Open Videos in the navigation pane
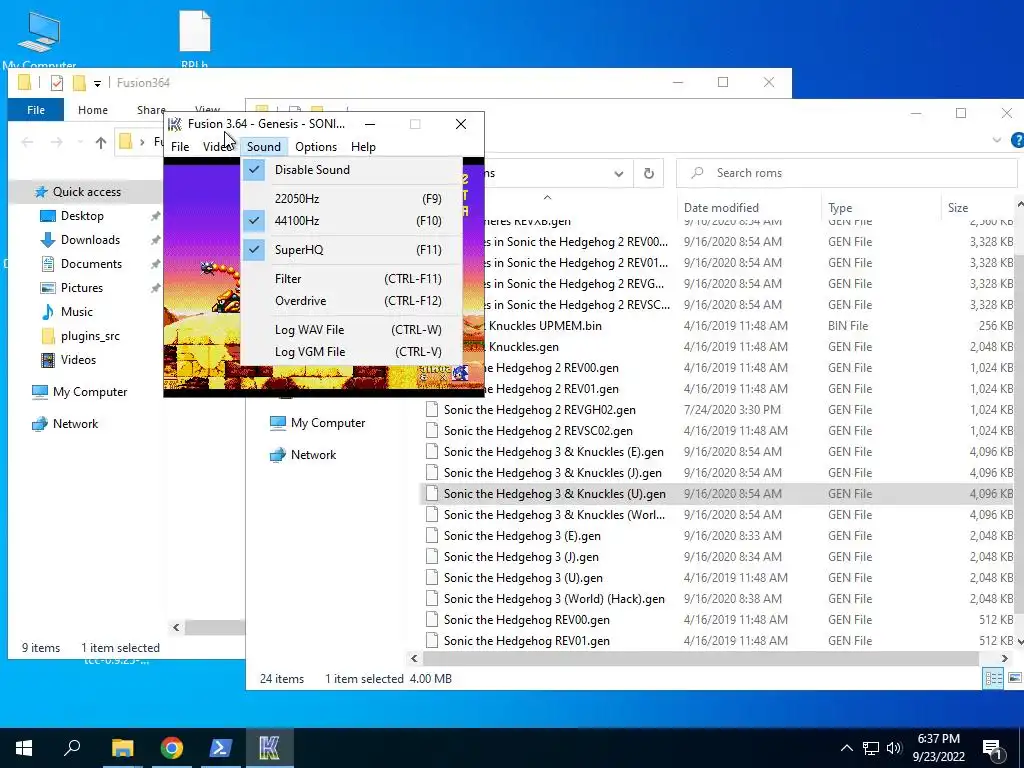The width and height of the screenshot is (1024, 768). [78, 360]
